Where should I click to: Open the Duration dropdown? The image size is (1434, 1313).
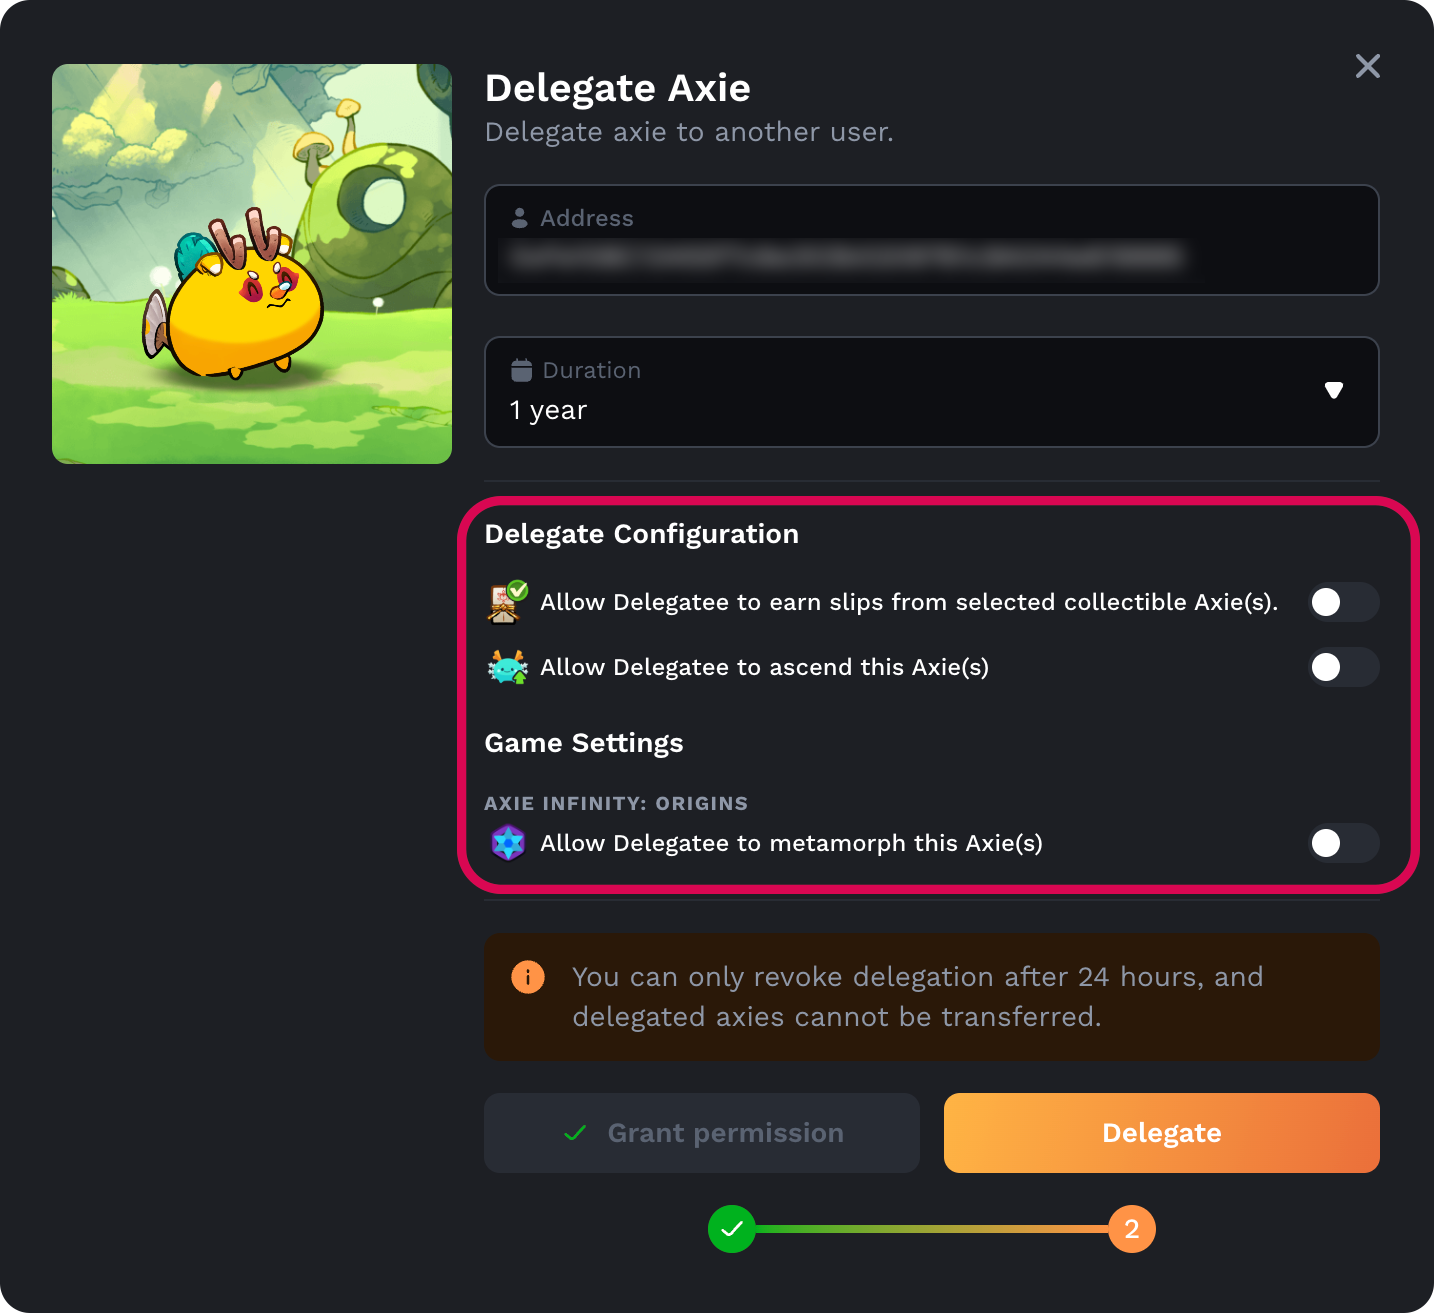coord(931,392)
